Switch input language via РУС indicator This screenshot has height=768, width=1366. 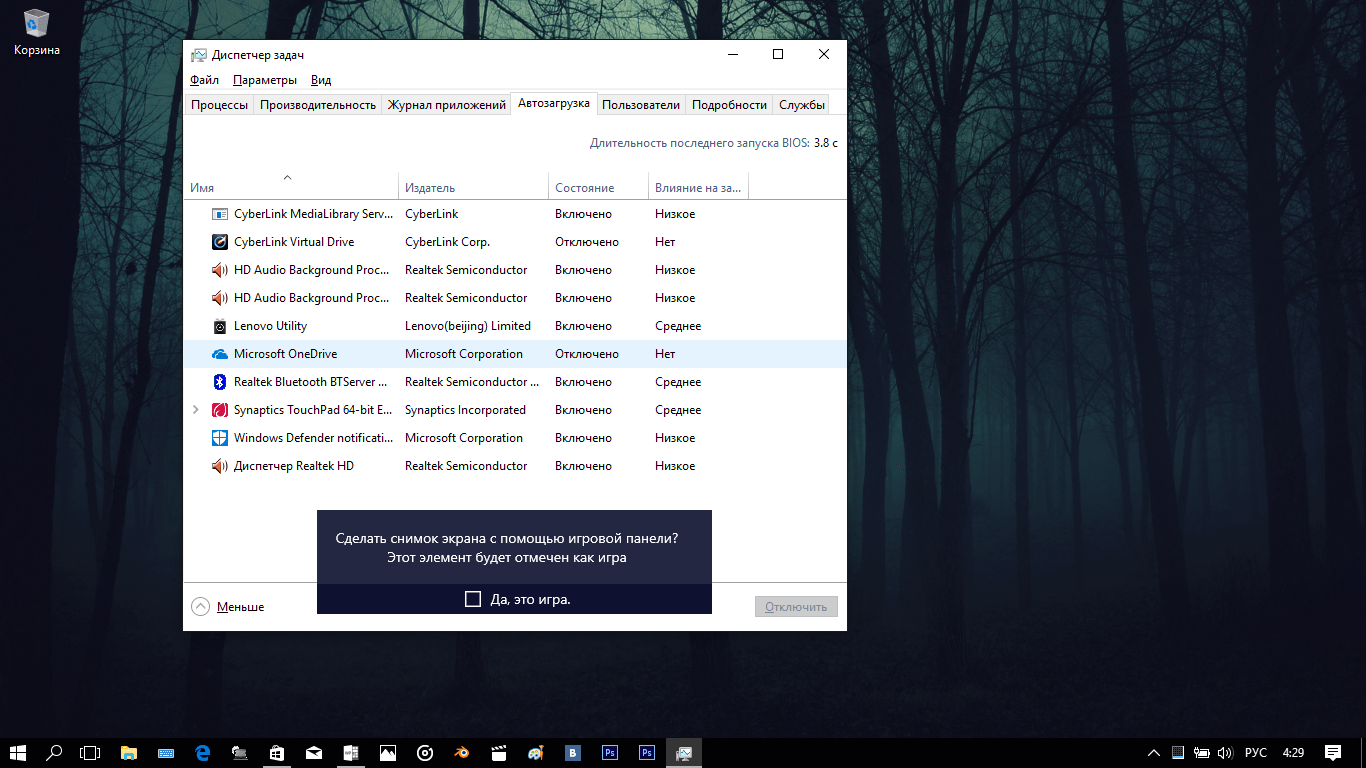click(1256, 753)
